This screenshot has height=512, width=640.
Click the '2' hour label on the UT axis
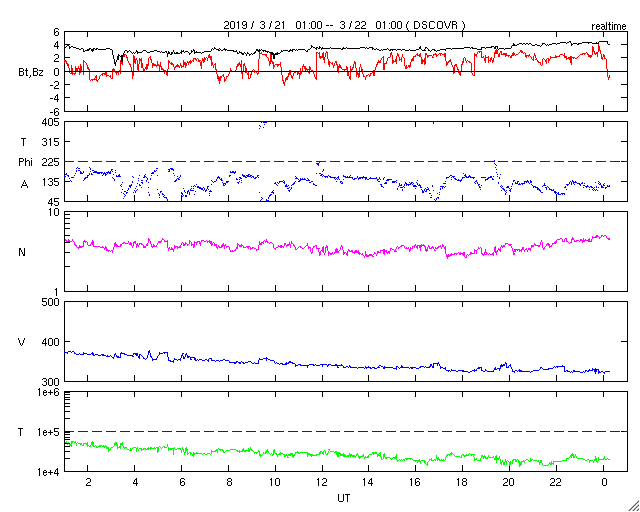point(88,483)
